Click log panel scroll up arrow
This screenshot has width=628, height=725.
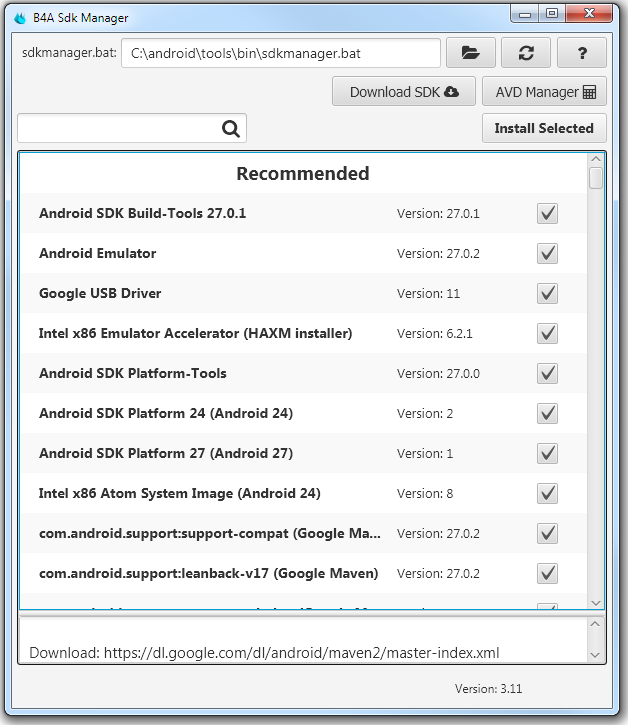pos(595,624)
